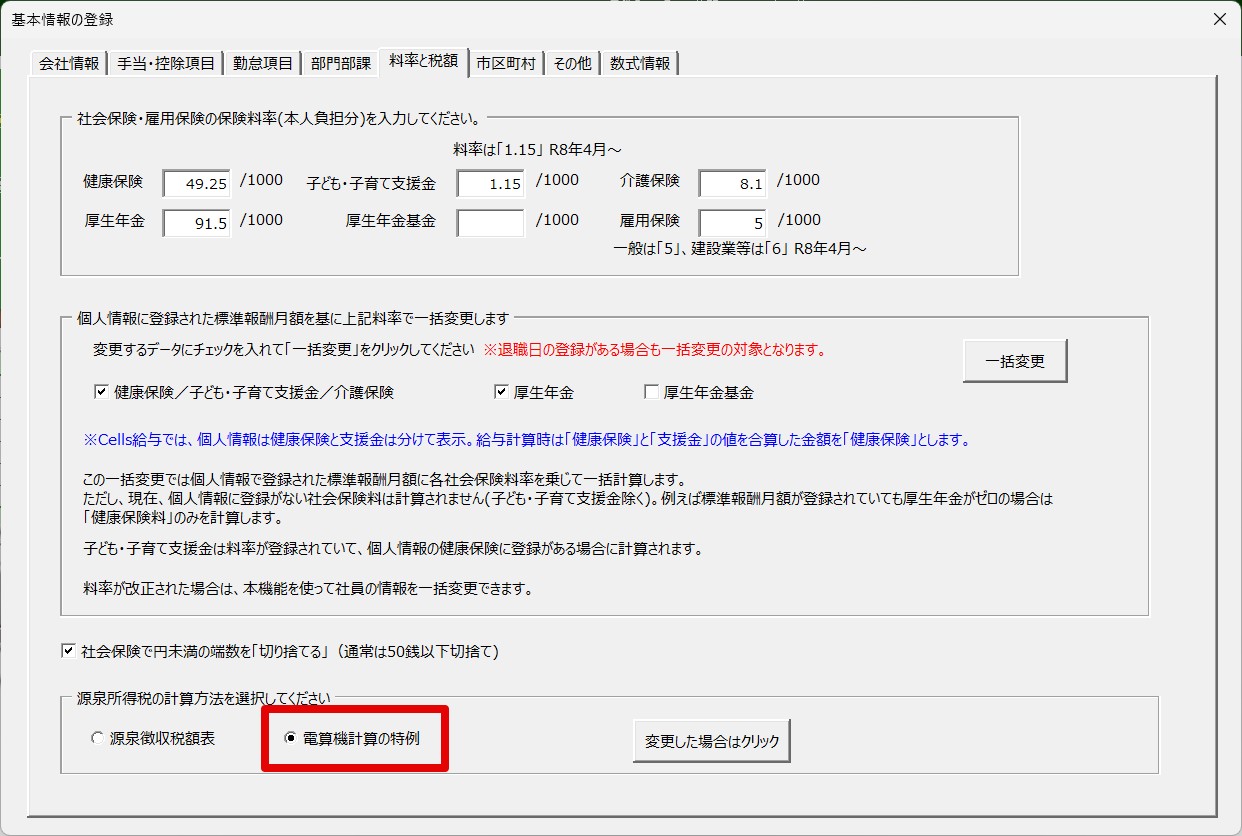Viewport: 1242px width, 836px height.
Task: Click the 子ども・子育て支援金 rate field
Action: (x=490, y=184)
